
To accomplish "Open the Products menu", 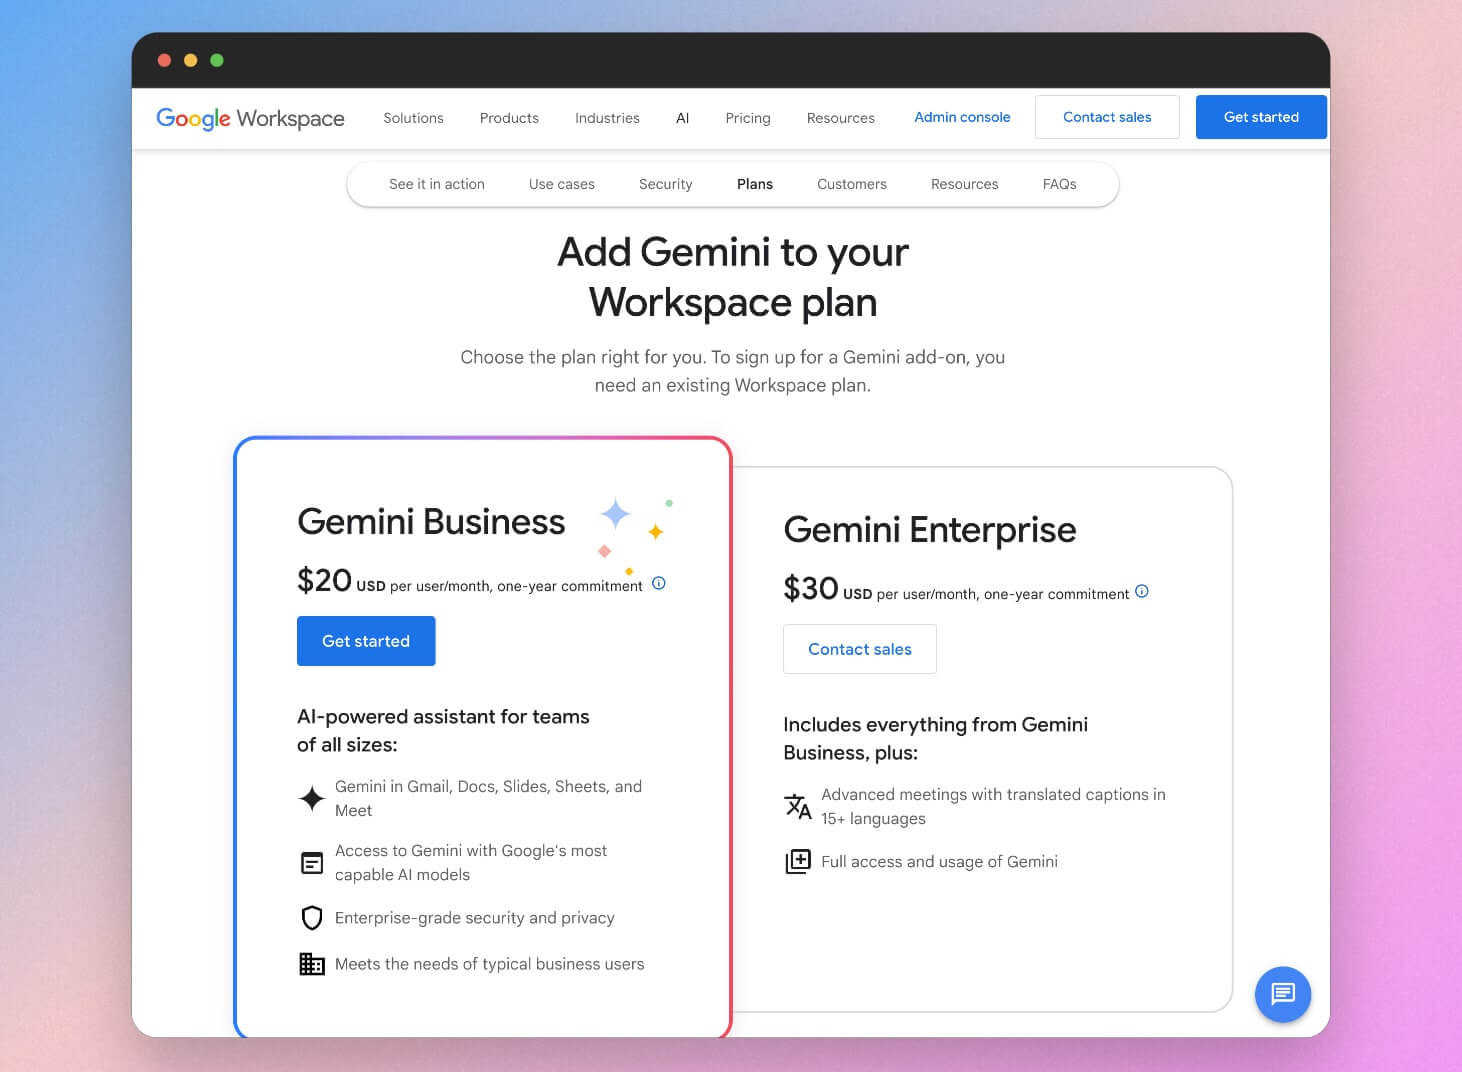I will click(x=509, y=117).
